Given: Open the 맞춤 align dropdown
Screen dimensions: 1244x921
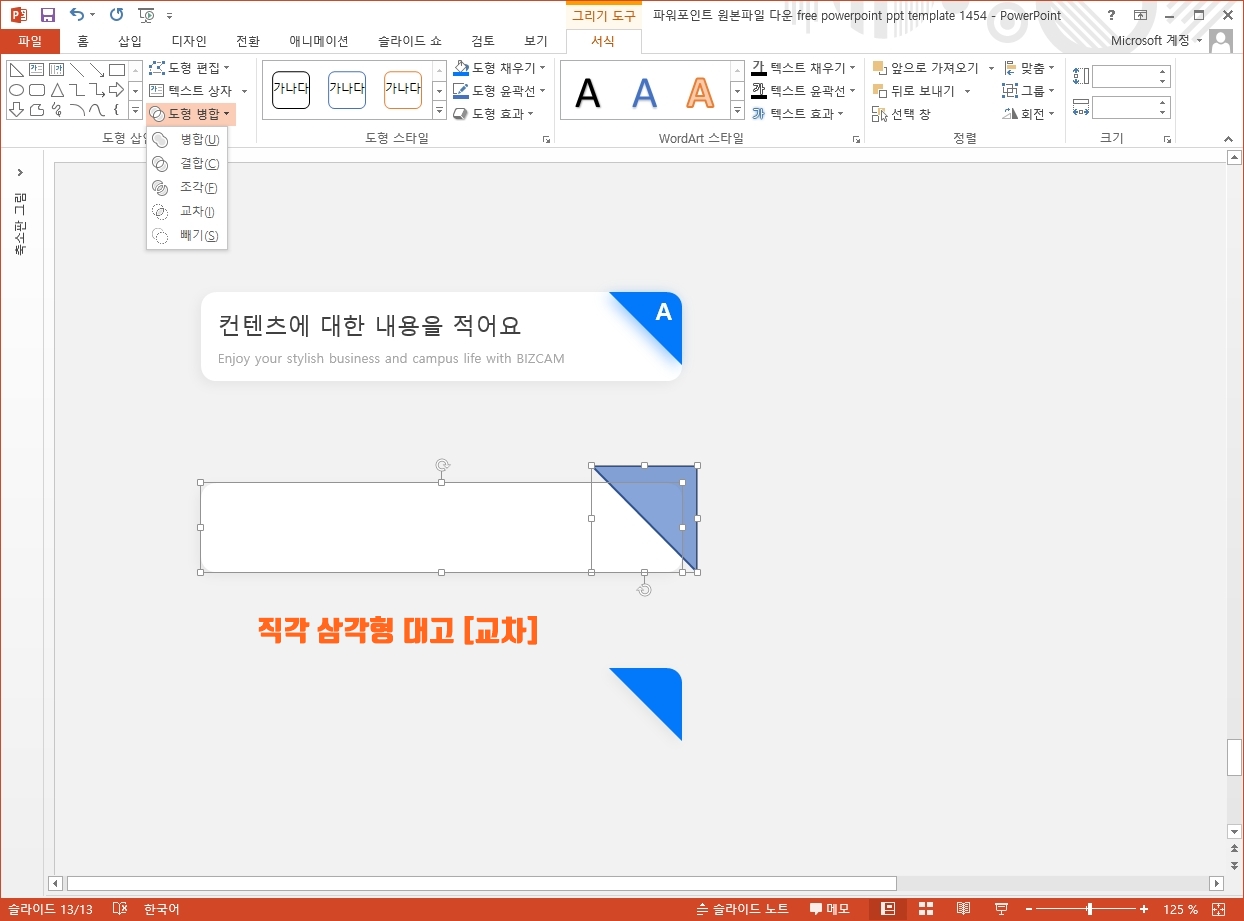Looking at the screenshot, I should (1029, 68).
